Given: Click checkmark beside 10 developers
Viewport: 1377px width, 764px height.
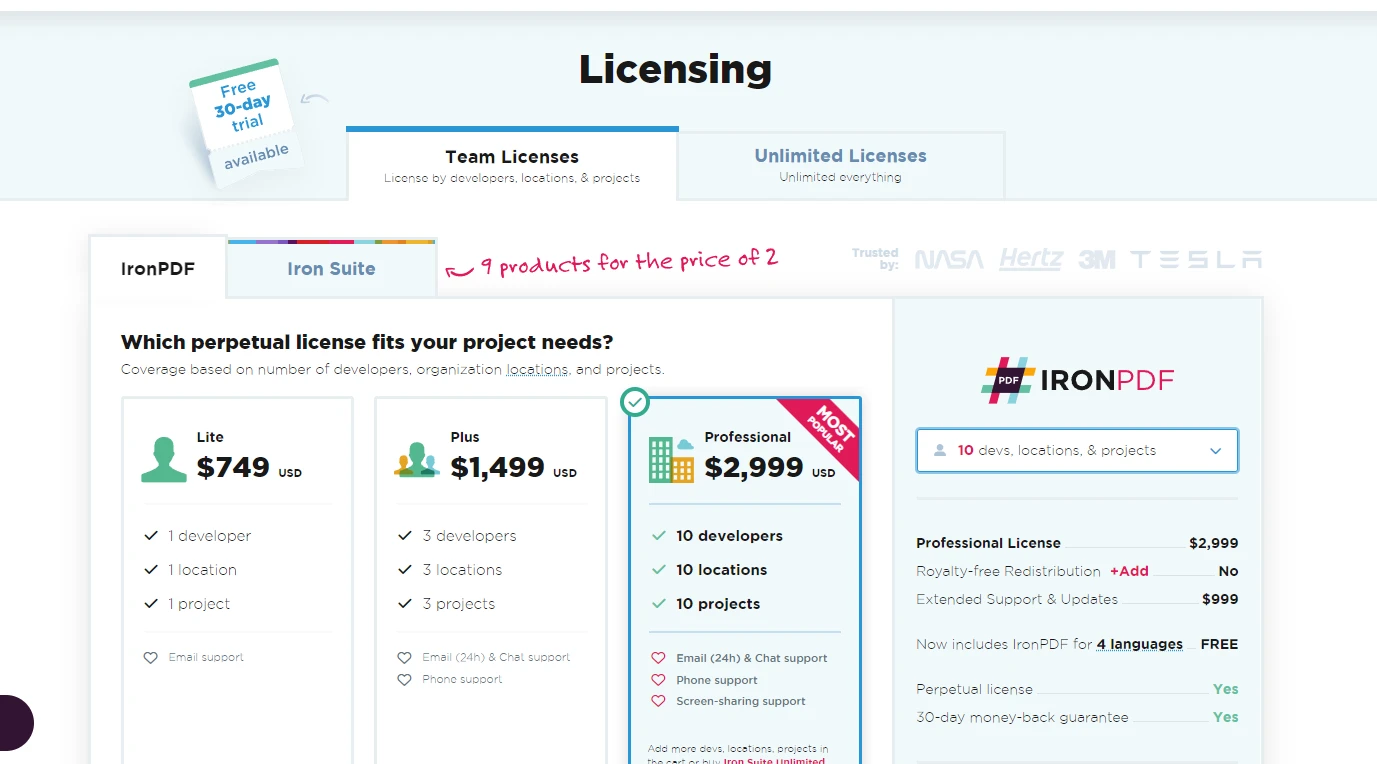Looking at the screenshot, I should 659,536.
